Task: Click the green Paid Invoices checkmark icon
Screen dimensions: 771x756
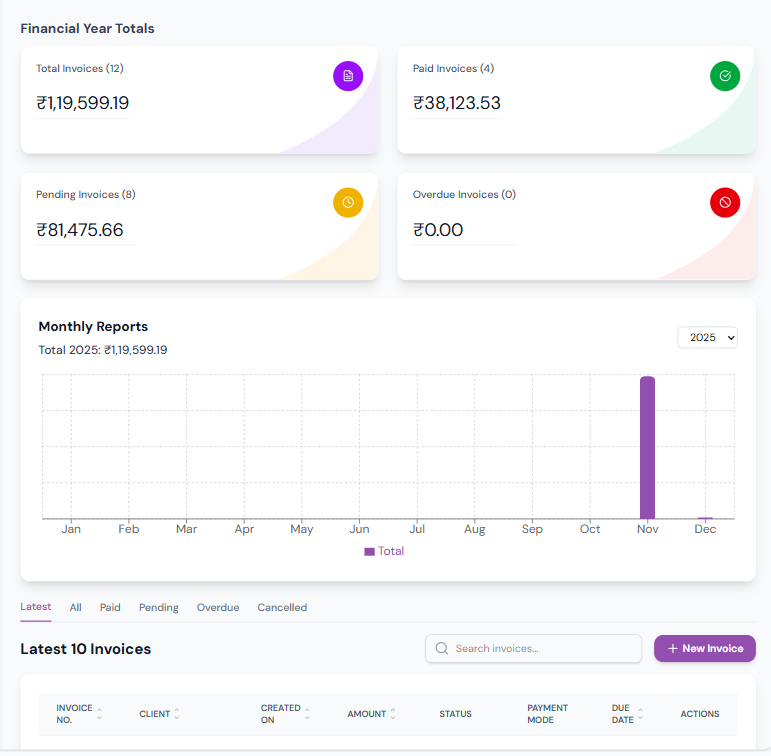Action: 725,76
